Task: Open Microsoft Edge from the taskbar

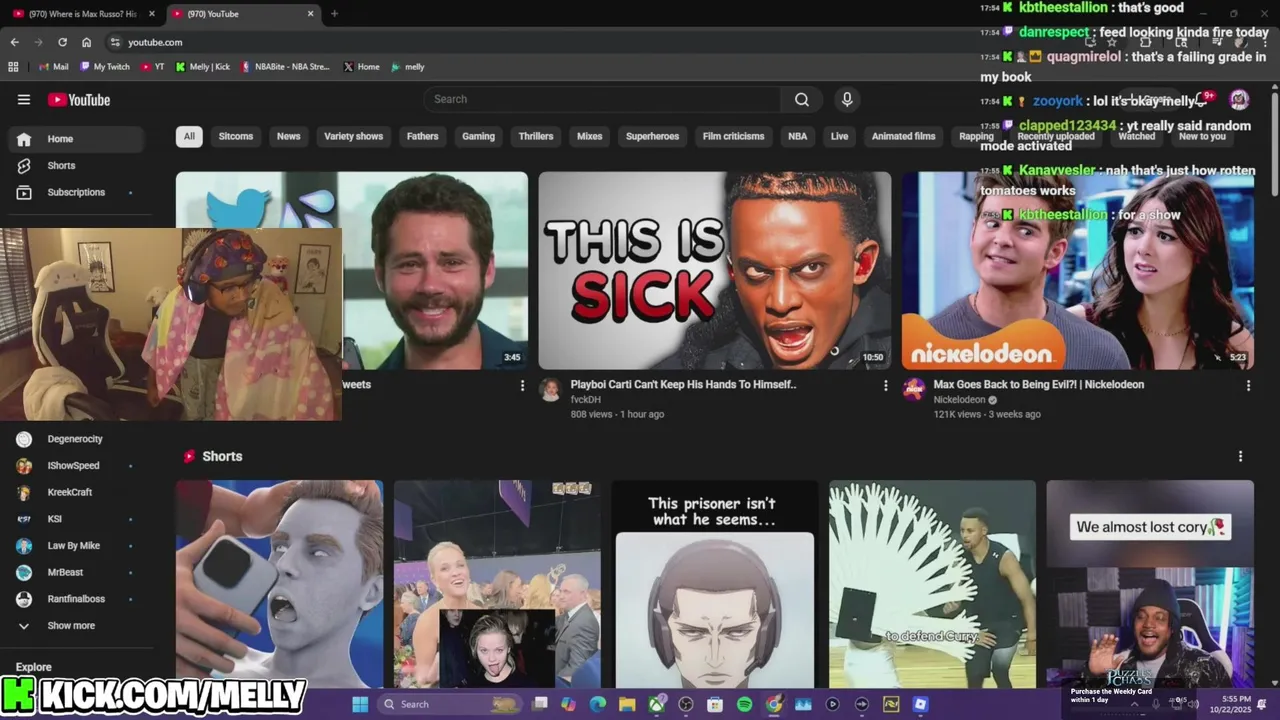Action: 598,704
